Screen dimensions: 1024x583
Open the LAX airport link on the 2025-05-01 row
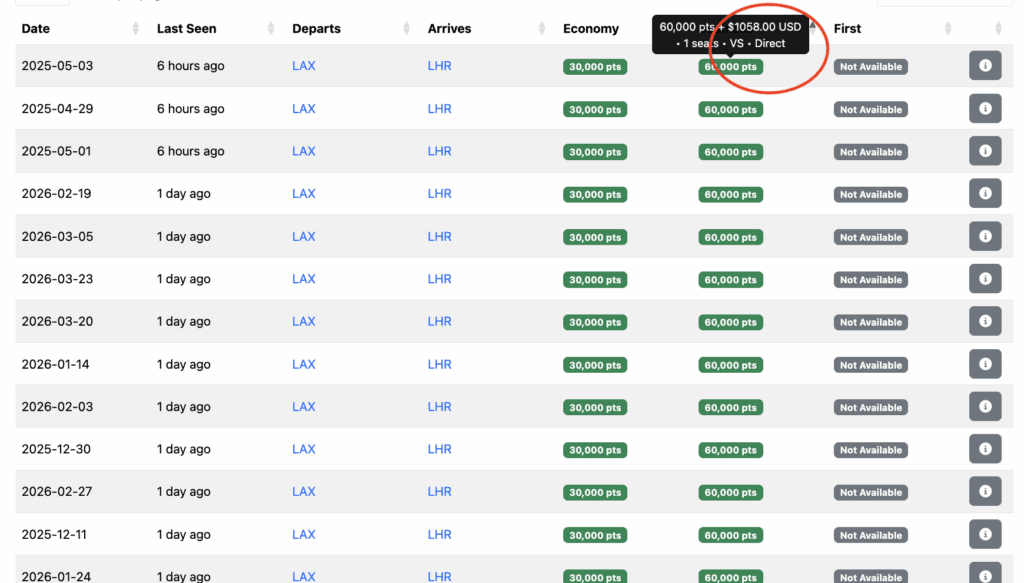[304, 151]
